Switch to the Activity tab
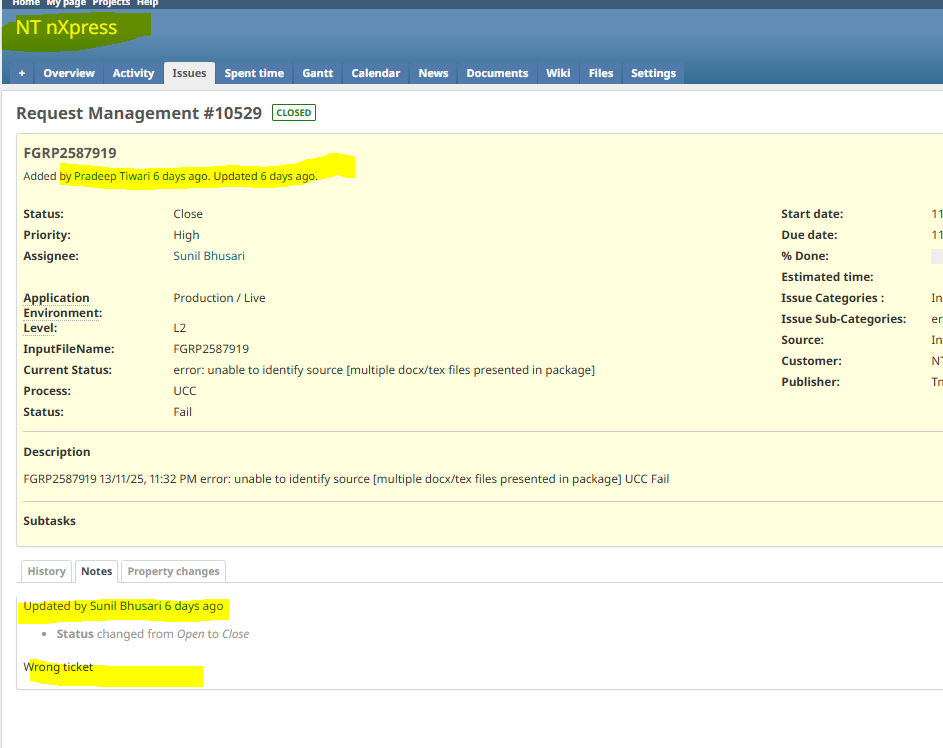 click(x=133, y=73)
